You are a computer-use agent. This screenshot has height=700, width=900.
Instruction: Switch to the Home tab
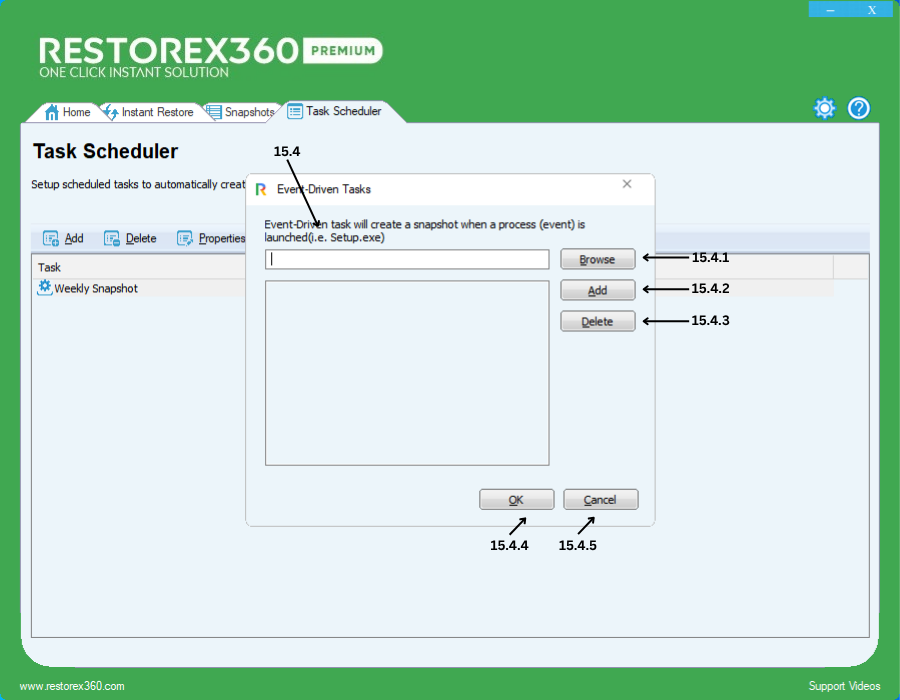pos(68,112)
